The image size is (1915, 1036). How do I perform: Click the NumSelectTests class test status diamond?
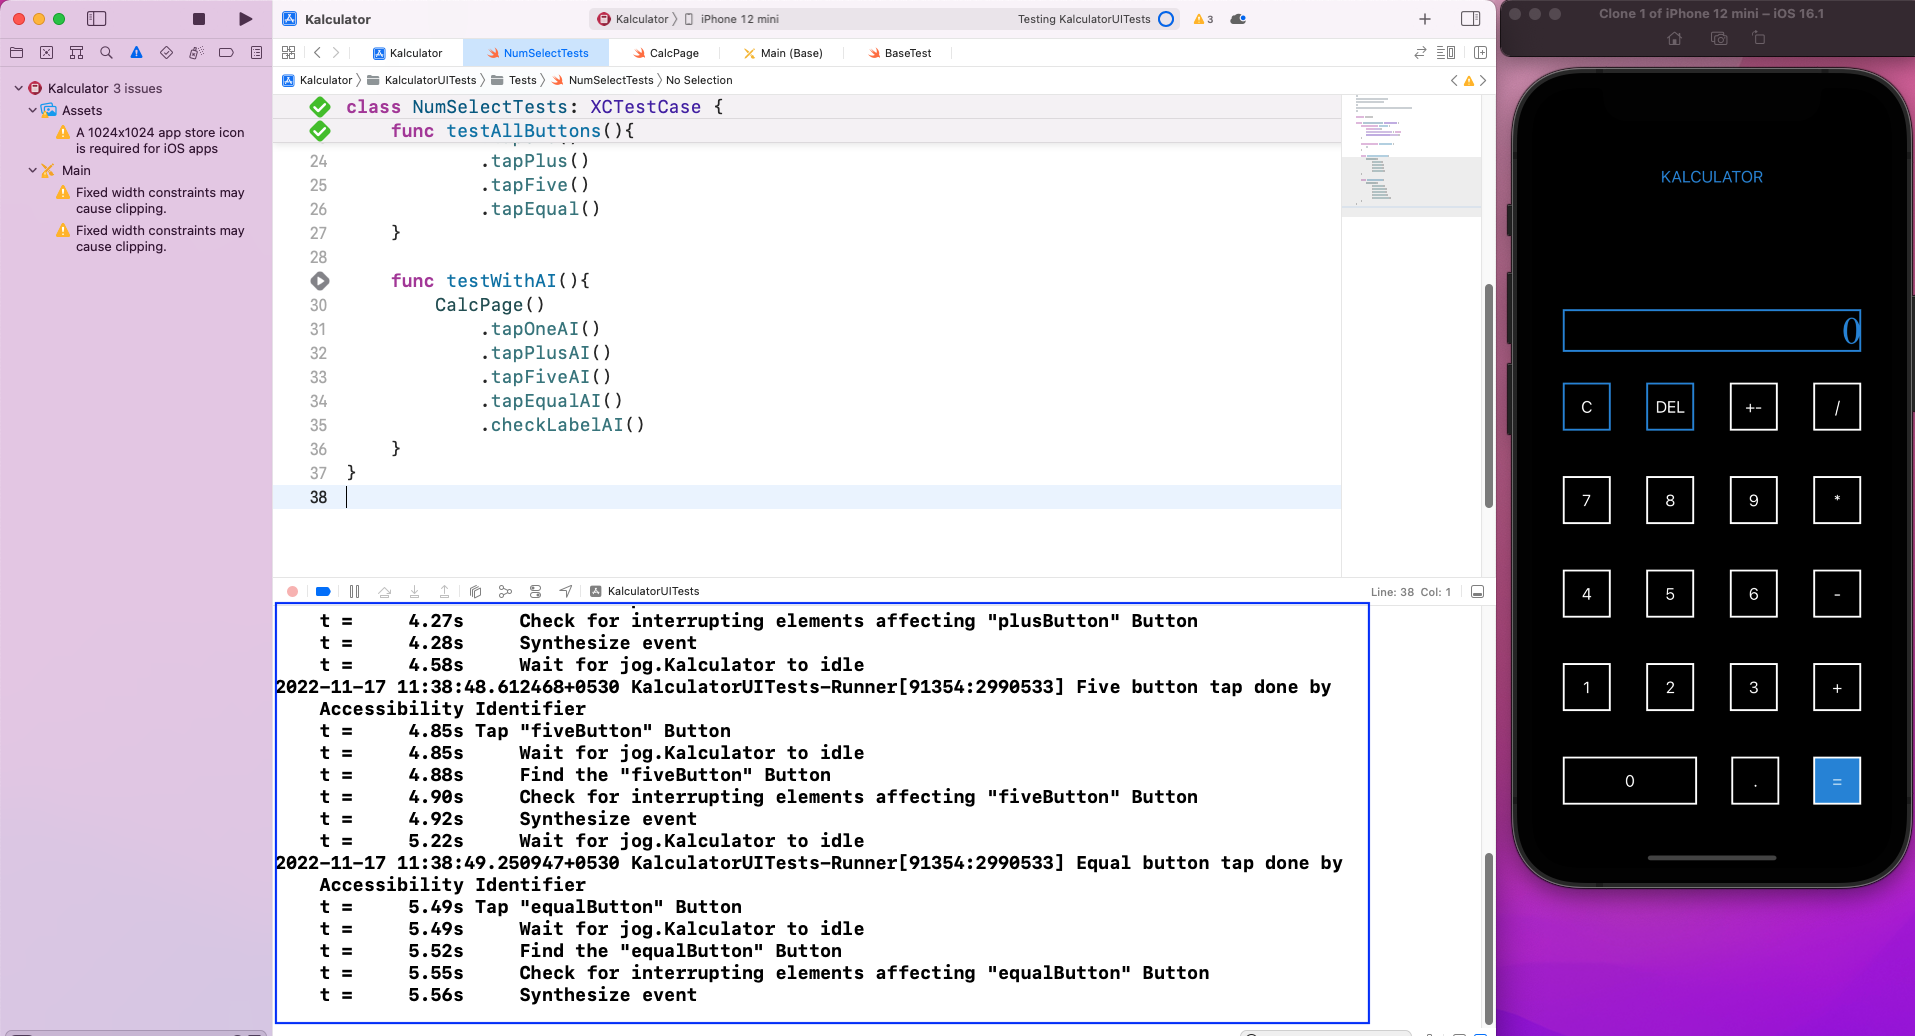click(x=320, y=107)
